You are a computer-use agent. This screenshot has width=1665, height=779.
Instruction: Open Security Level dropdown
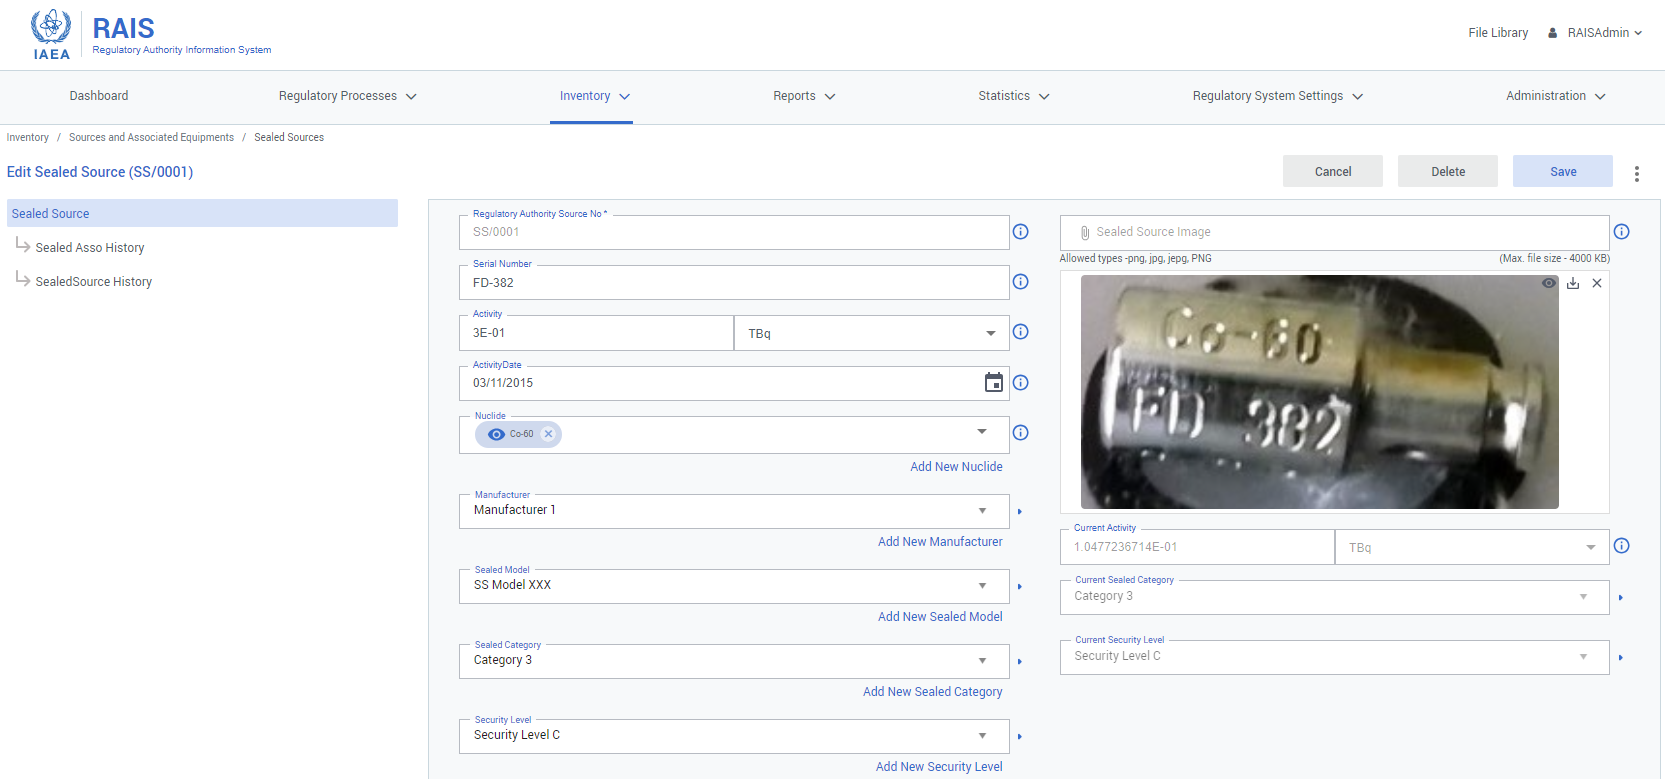coord(734,736)
